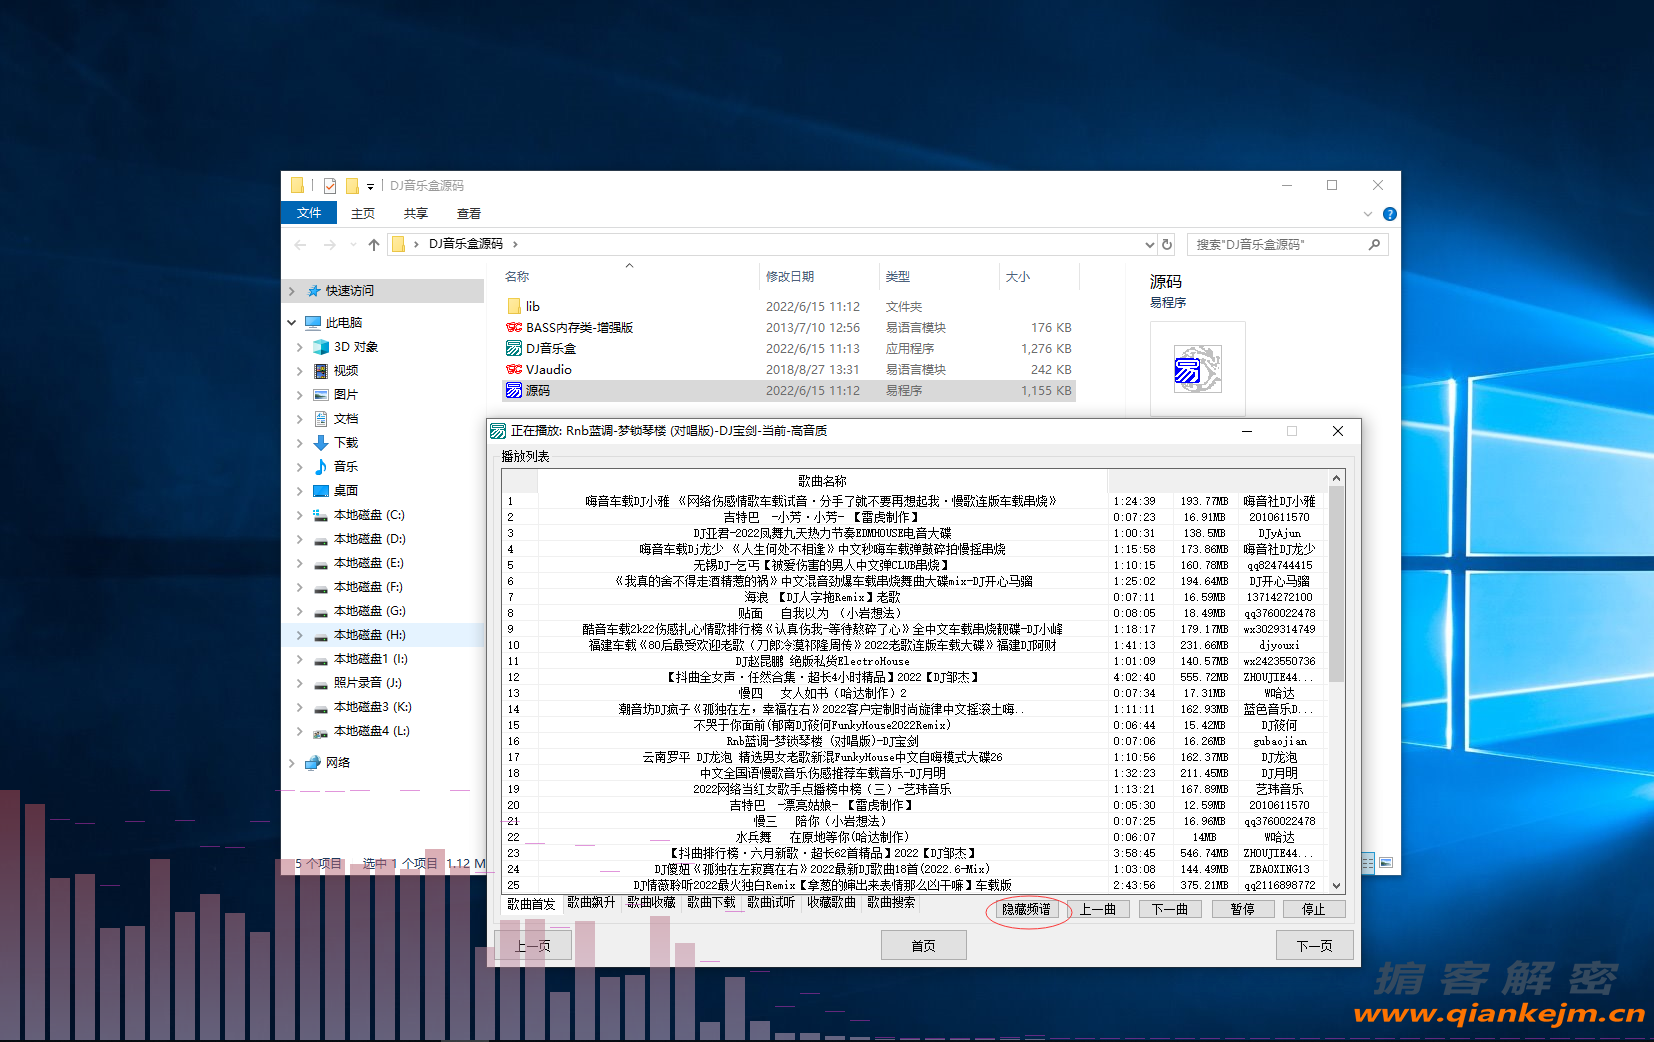The width and height of the screenshot is (1654, 1042).
Task: Open 图片 library in navigation pane
Action: tap(345, 395)
